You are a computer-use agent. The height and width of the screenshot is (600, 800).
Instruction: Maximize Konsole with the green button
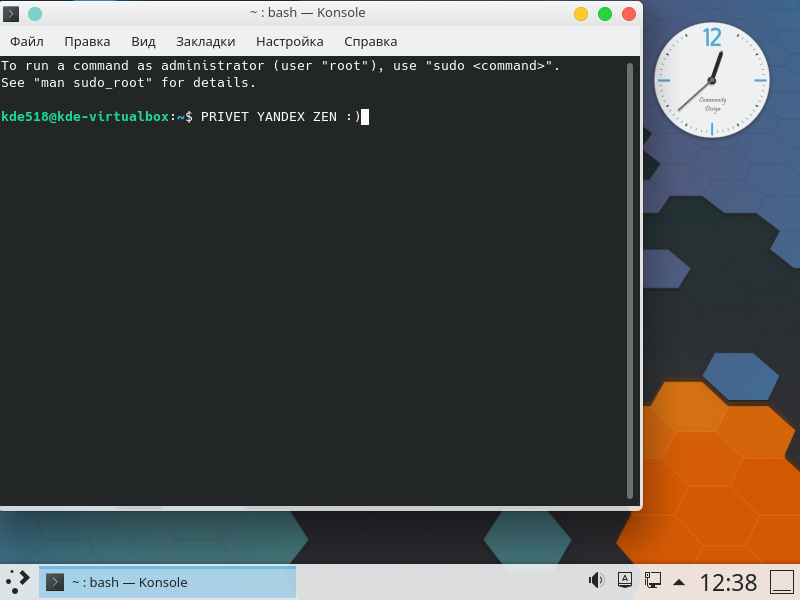(x=605, y=14)
